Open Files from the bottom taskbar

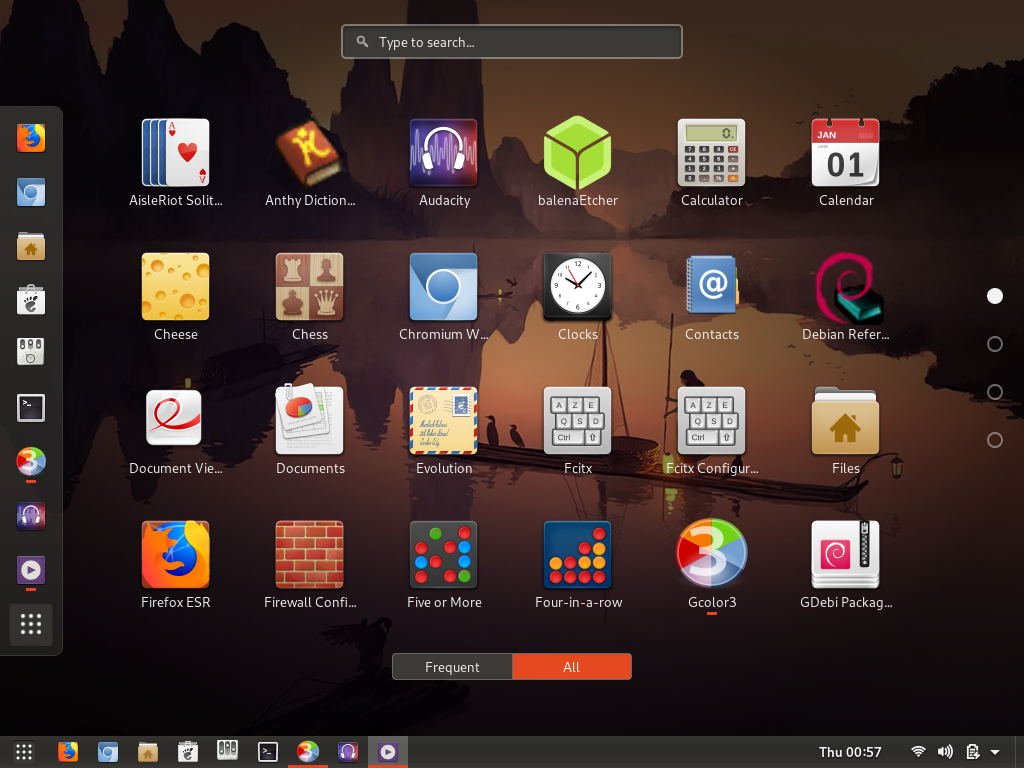[x=148, y=752]
